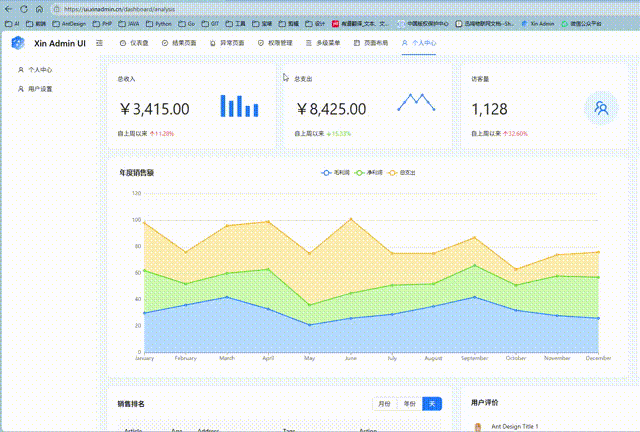The height and width of the screenshot is (432, 640).
Task: Open the 多级菜单 top navigation item
Action: tap(323, 43)
